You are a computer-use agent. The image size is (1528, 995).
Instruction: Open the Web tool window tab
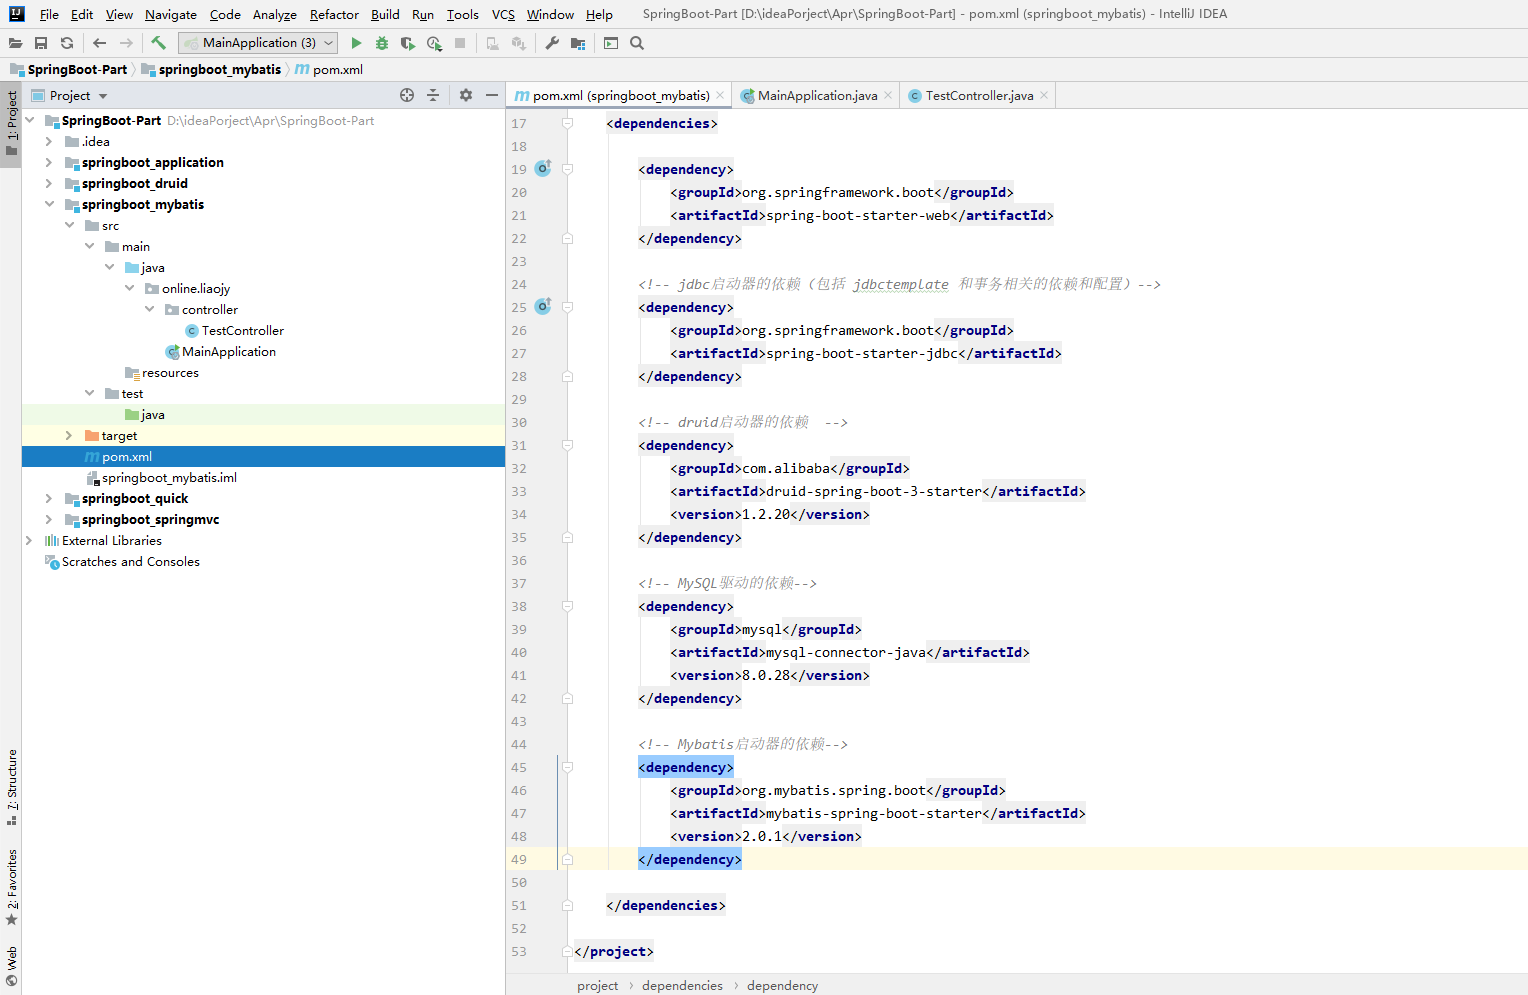click(11, 965)
